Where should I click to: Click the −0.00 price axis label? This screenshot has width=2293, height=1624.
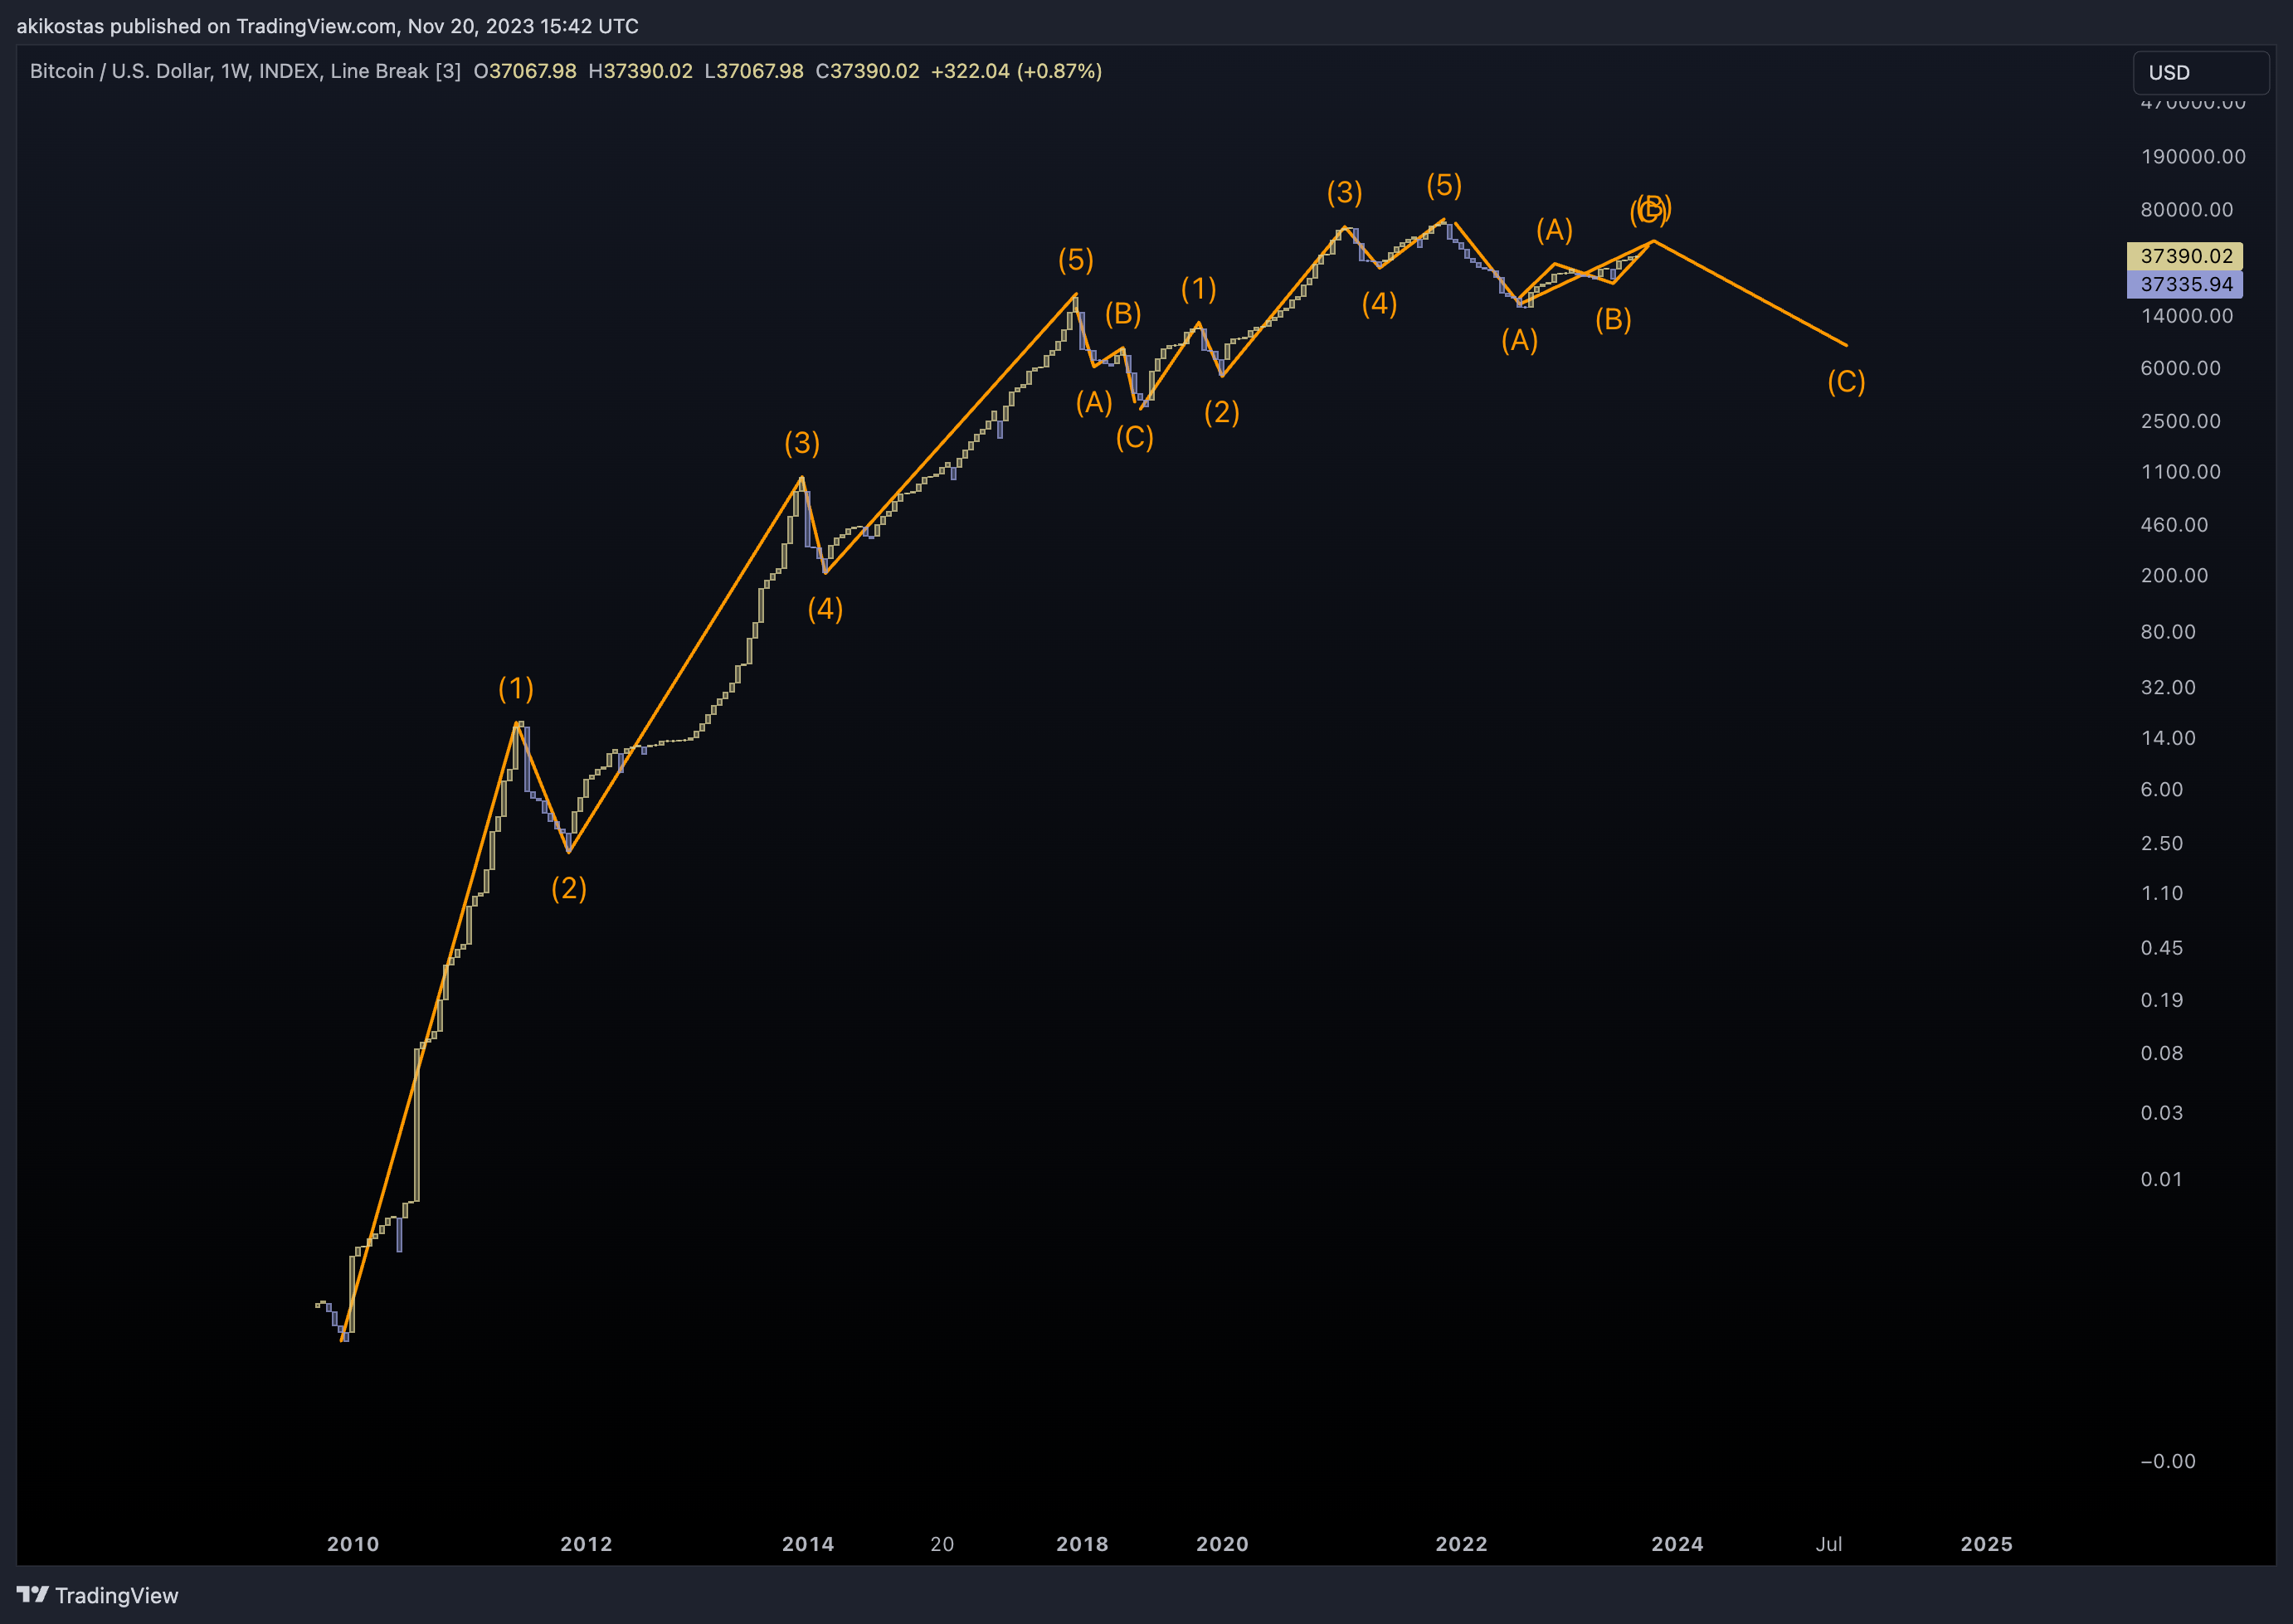tap(2168, 1462)
